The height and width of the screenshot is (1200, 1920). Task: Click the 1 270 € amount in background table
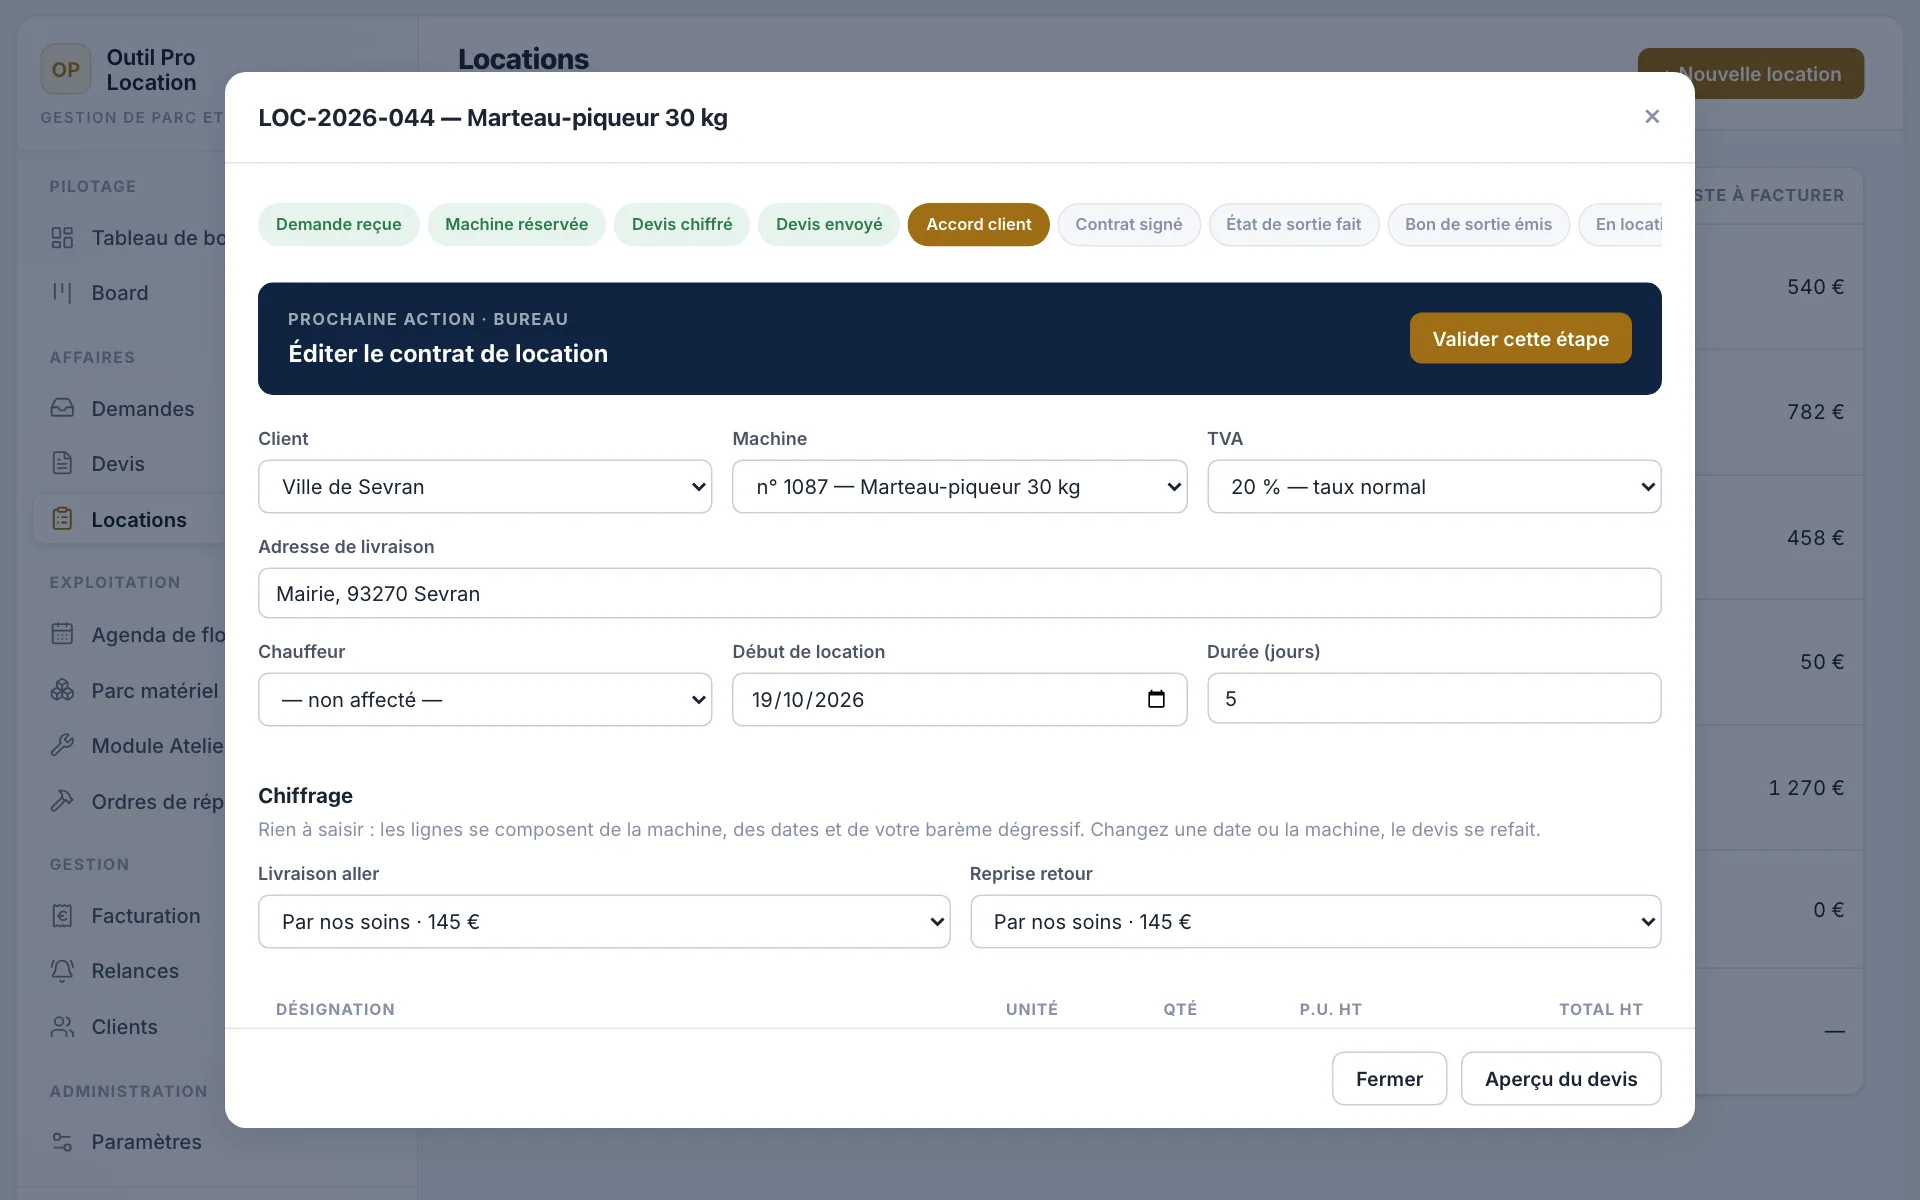point(1806,788)
